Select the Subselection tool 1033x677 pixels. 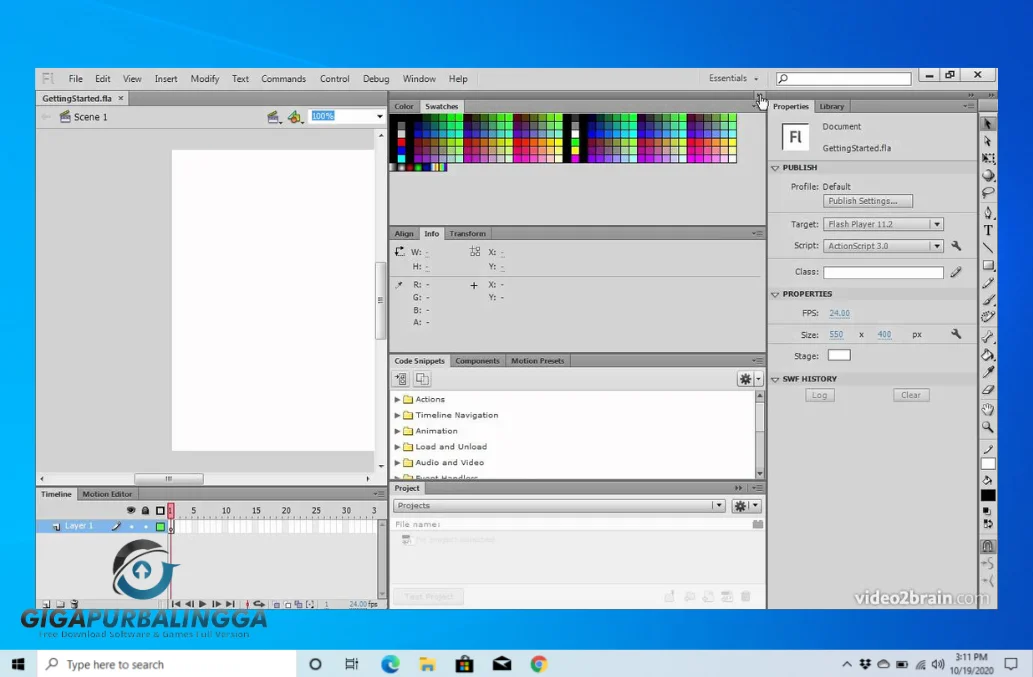coord(988,141)
